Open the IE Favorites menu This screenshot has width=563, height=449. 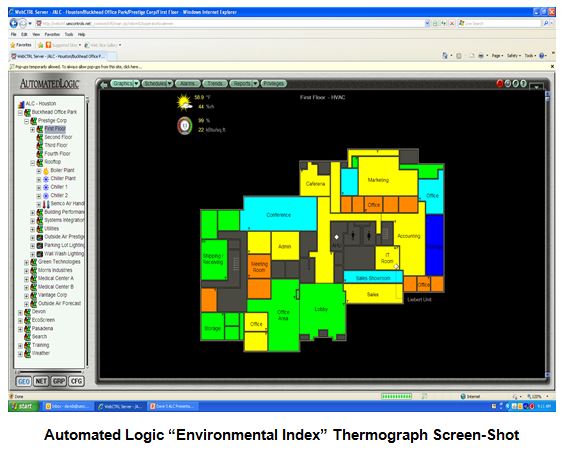click(52, 34)
